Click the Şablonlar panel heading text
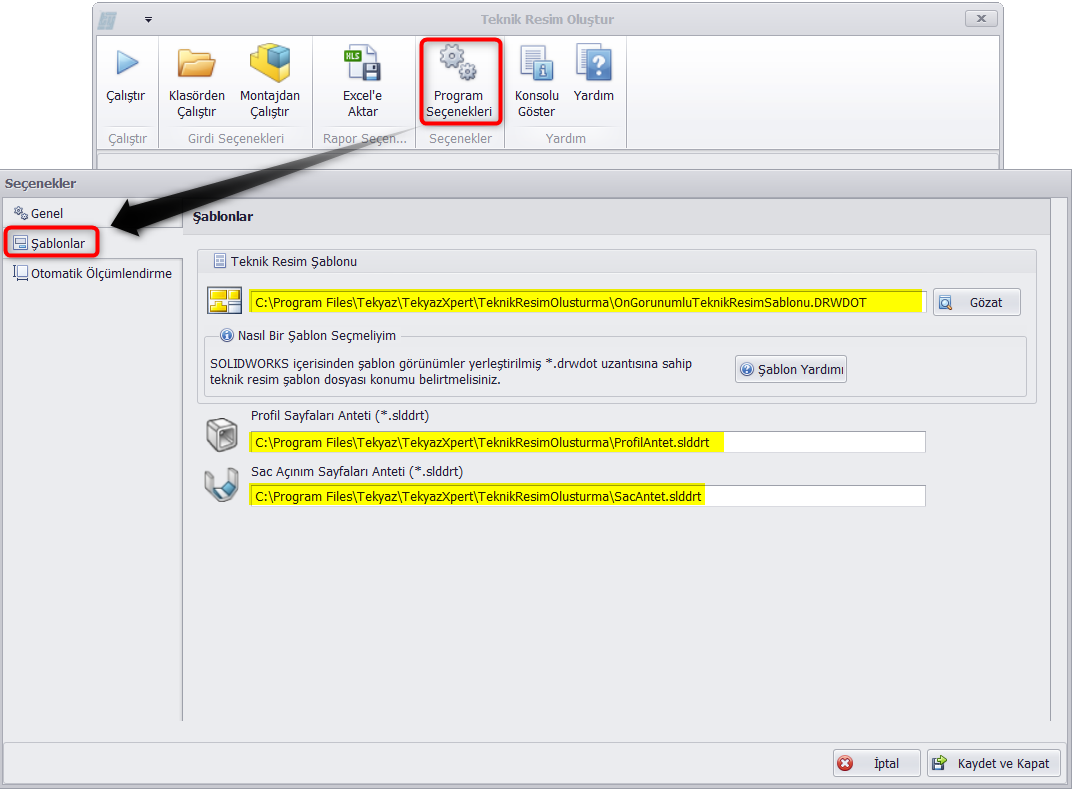Viewport: 1073px width, 789px height. click(222, 217)
